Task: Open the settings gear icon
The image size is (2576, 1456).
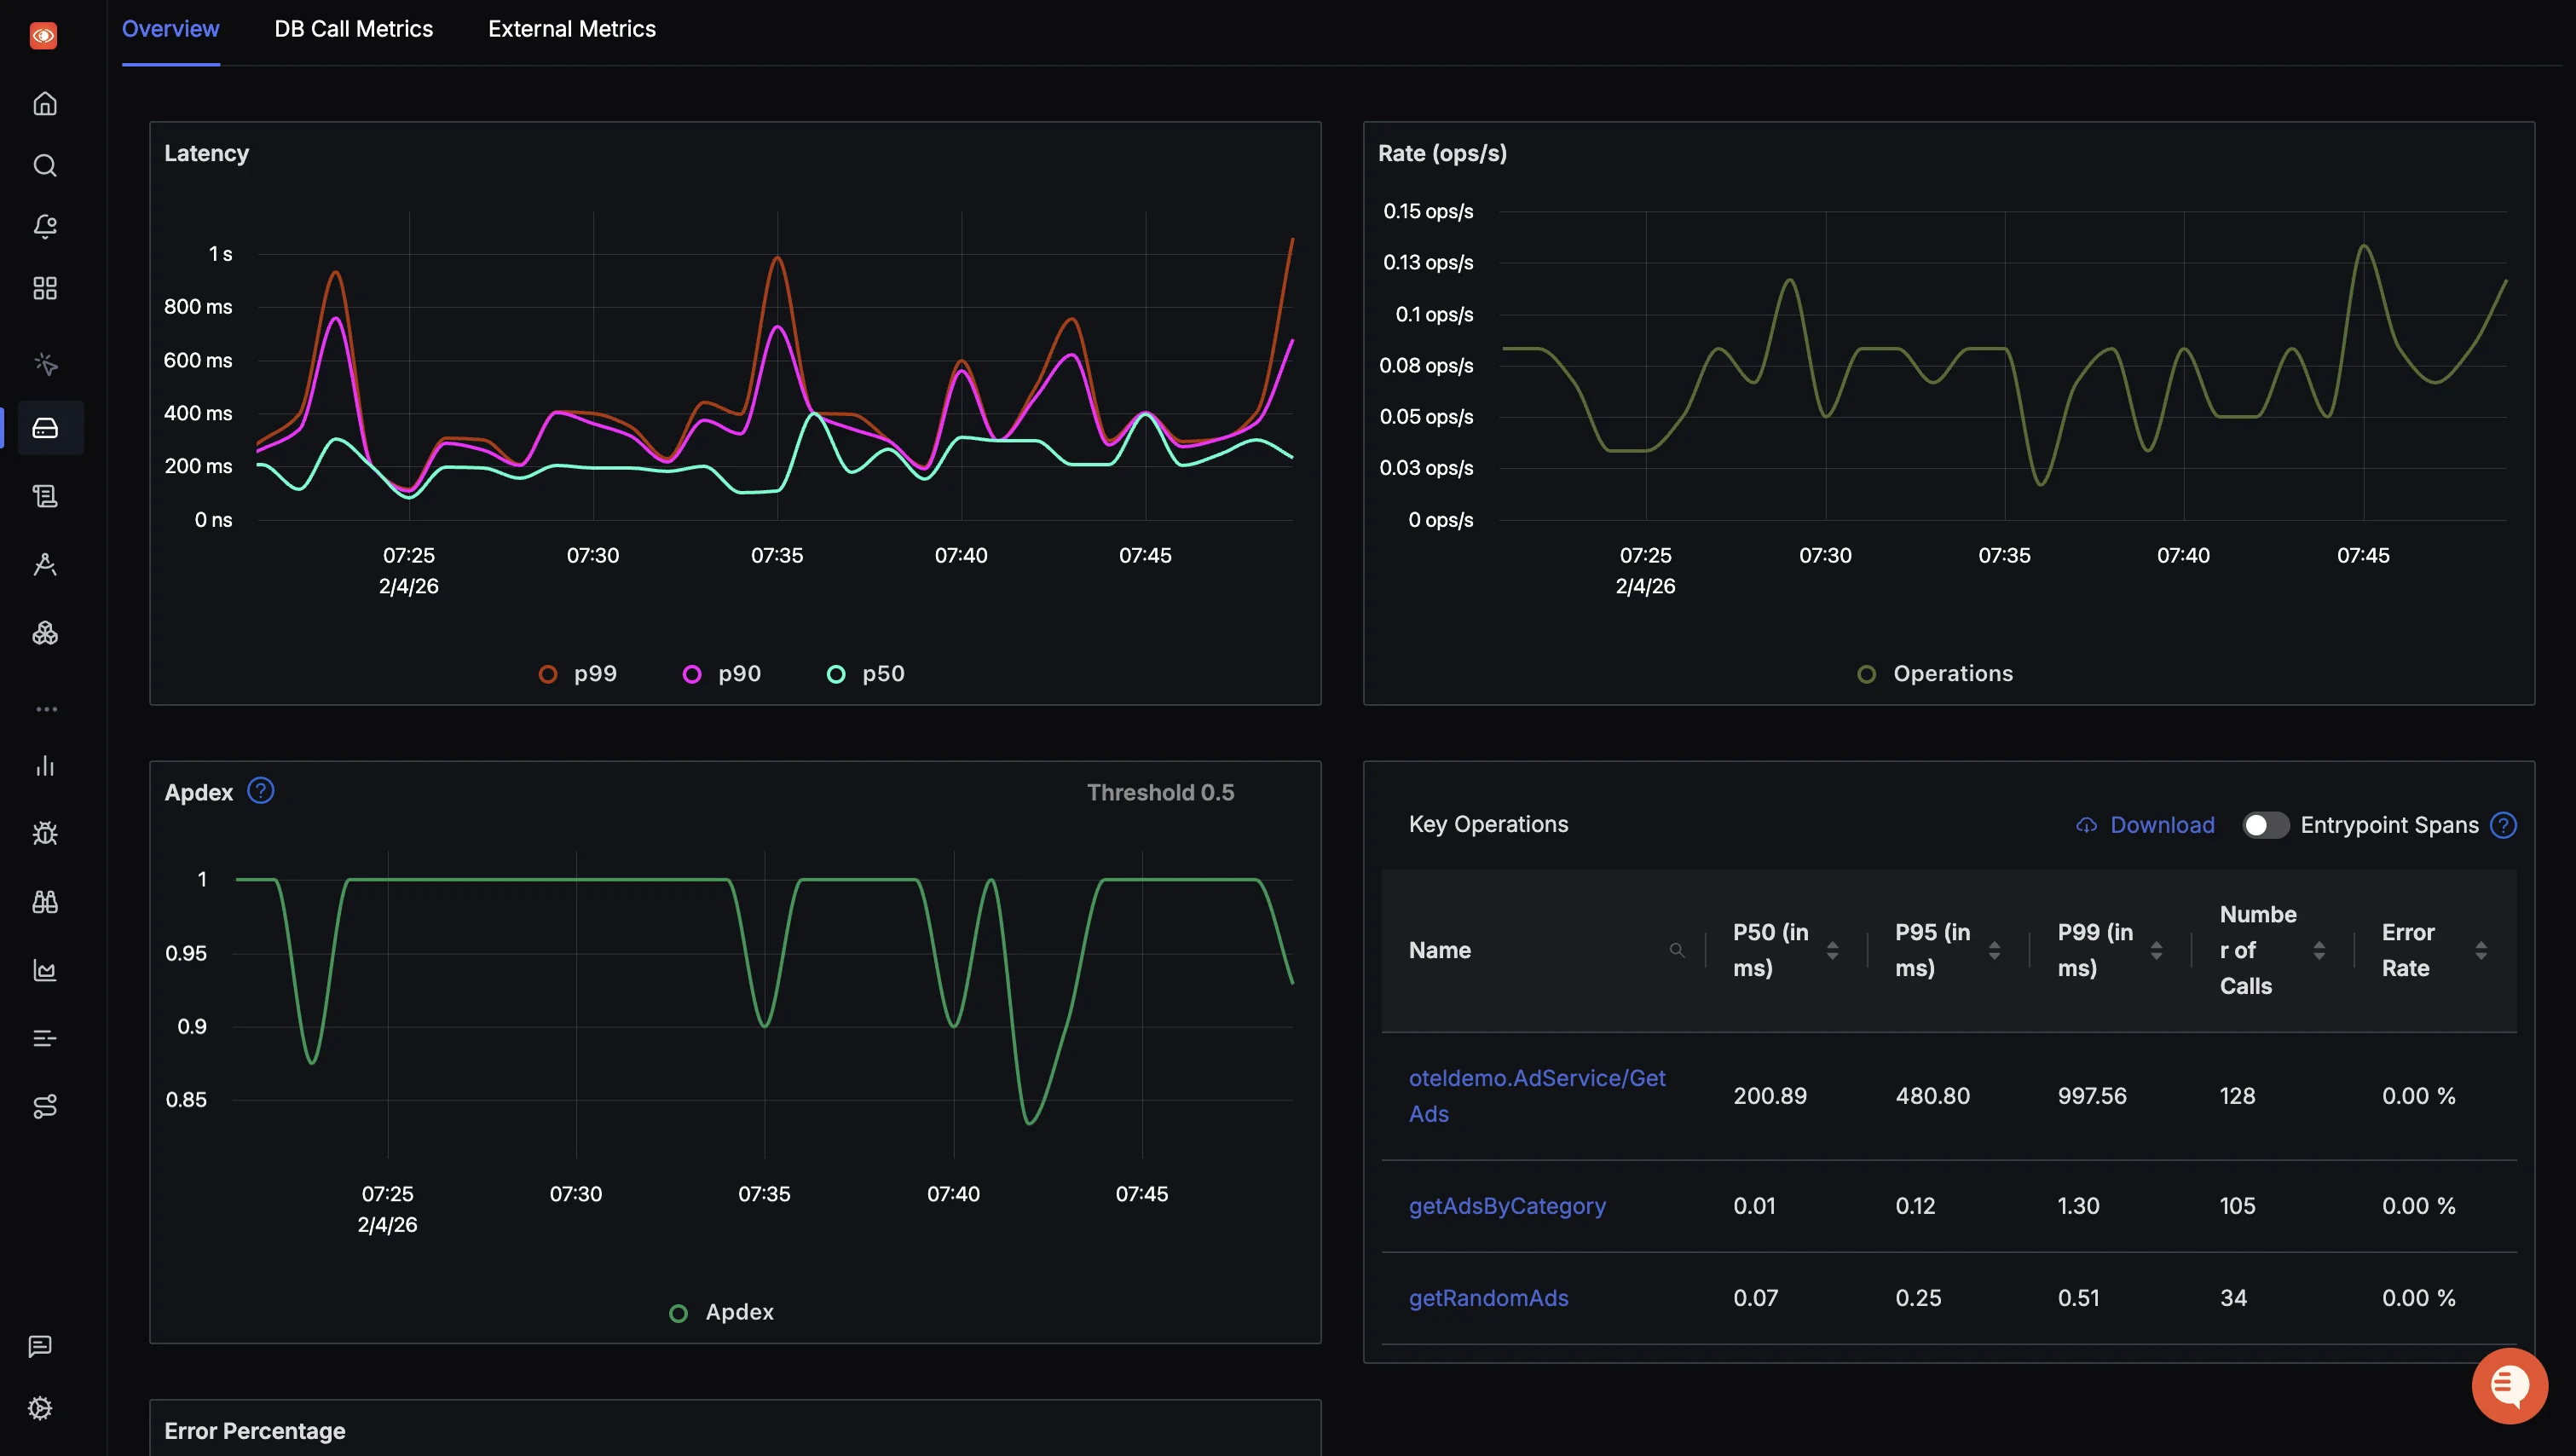Action: click(40, 1408)
